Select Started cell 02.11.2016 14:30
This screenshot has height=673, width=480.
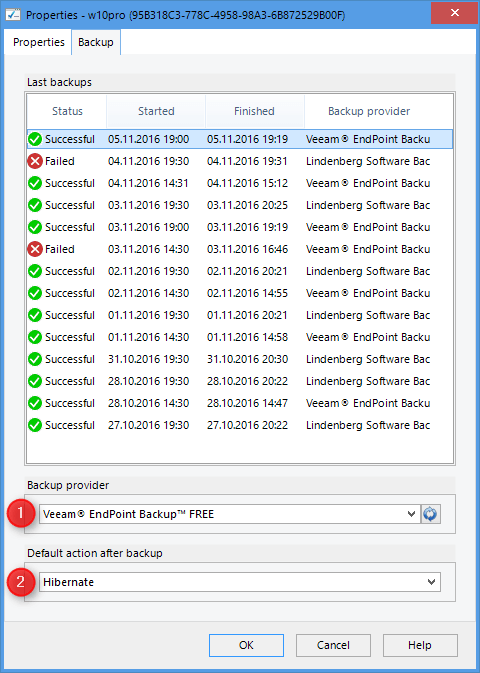point(149,293)
